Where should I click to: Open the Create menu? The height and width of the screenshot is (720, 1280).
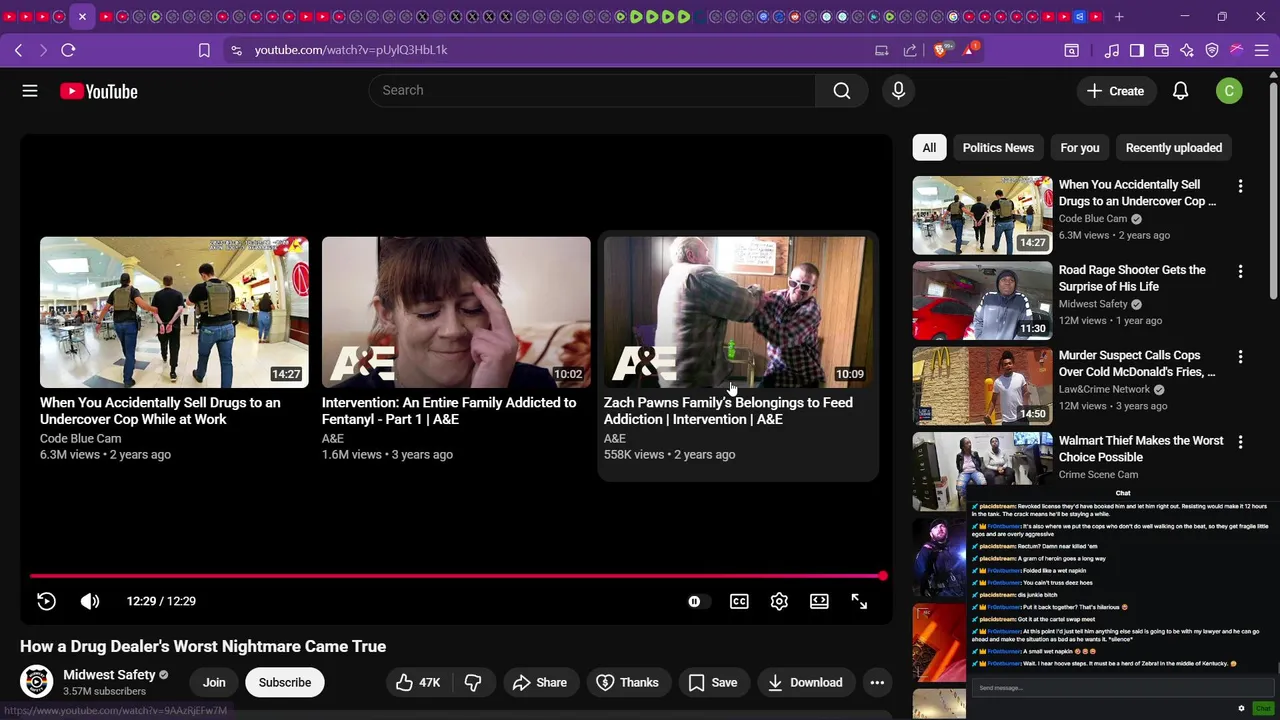[x=1116, y=91]
